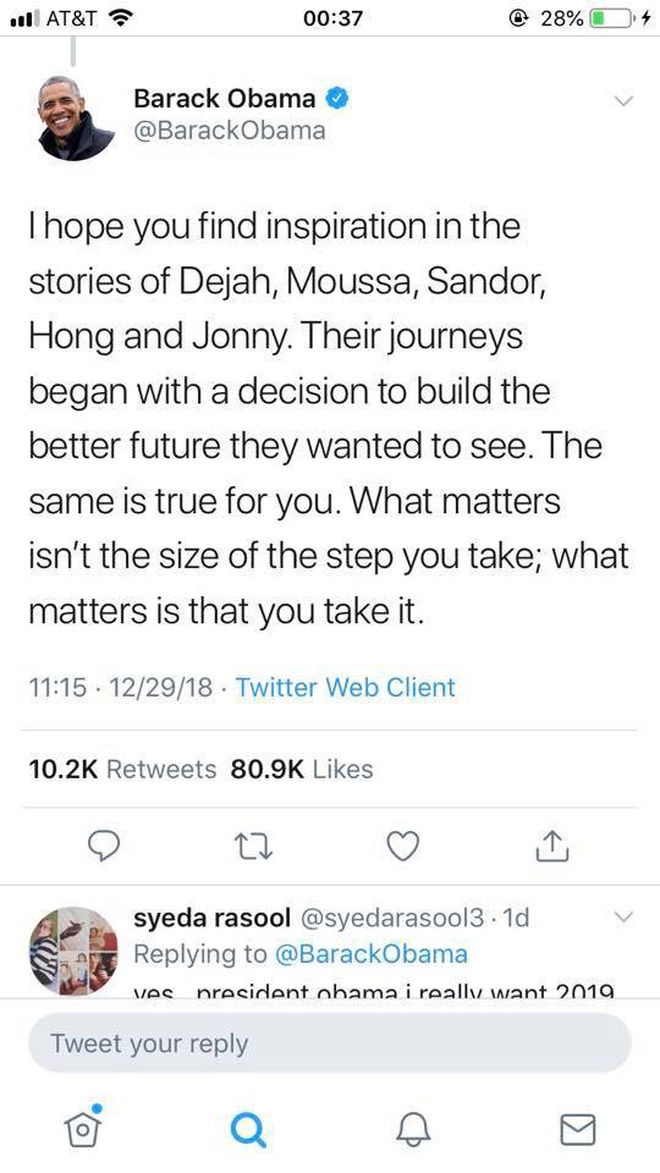This screenshot has height=1173, width=660.
Task: Tap the verified badge beside Barack Obama
Action: click(339, 98)
